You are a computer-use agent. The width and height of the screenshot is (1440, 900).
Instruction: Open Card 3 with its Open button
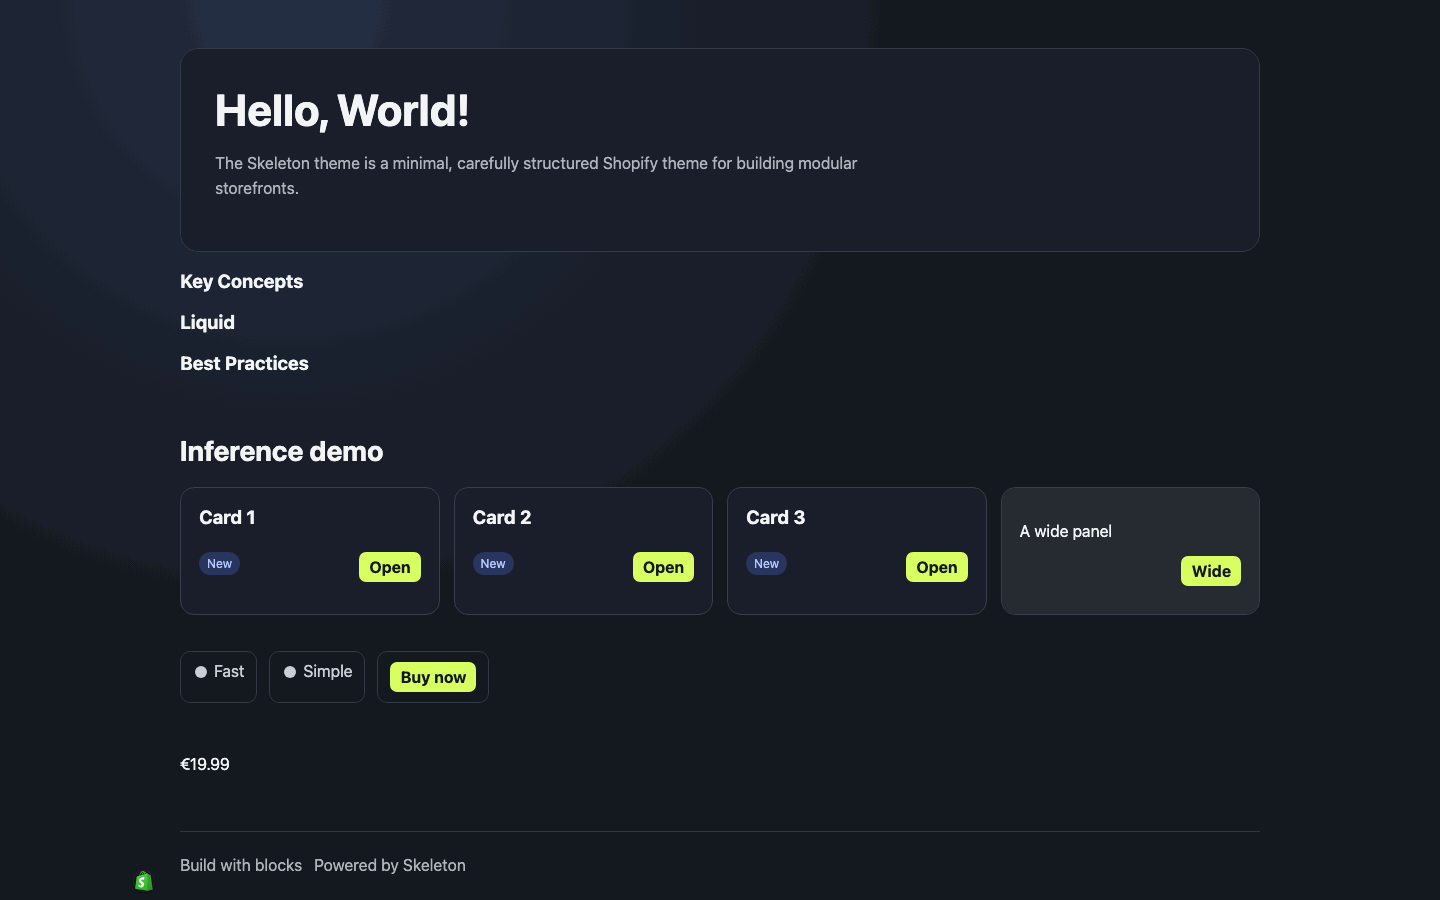(937, 567)
